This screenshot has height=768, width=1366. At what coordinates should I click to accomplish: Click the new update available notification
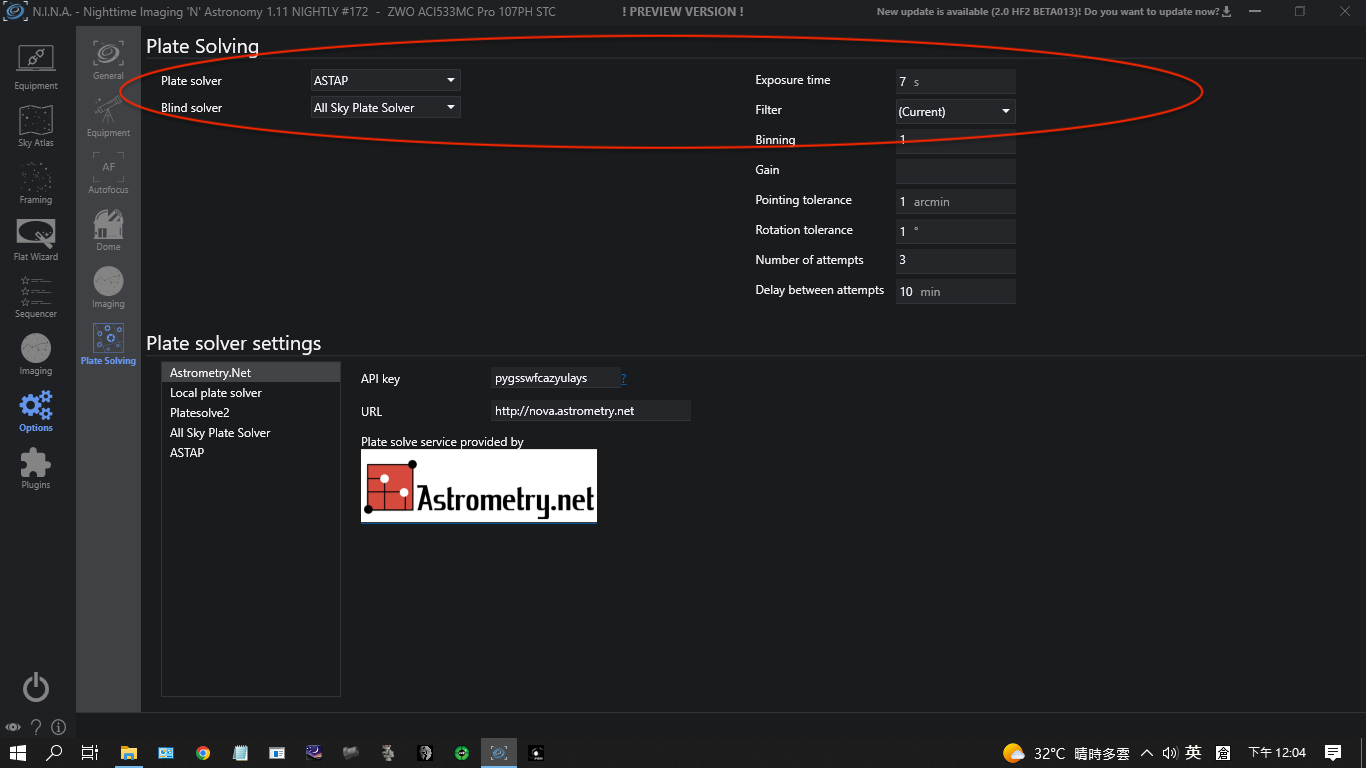(x=1054, y=12)
